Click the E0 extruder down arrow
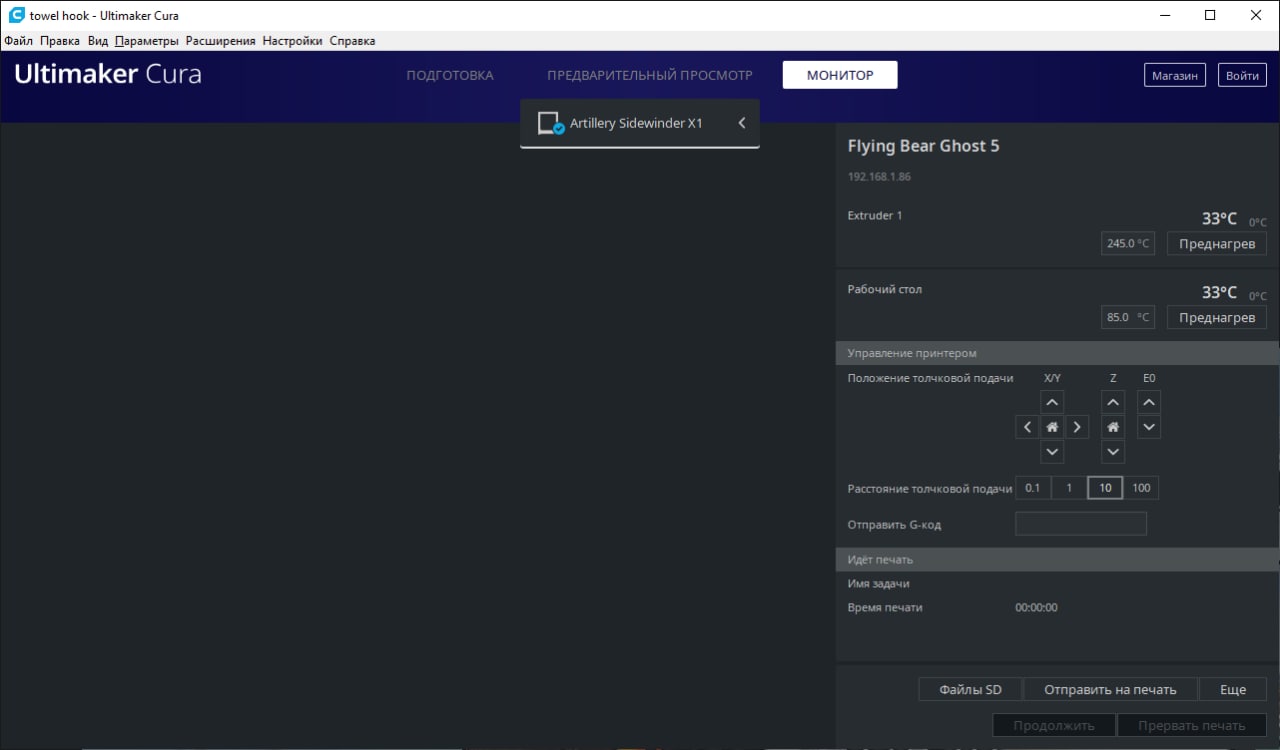1280x750 pixels. click(1150, 427)
